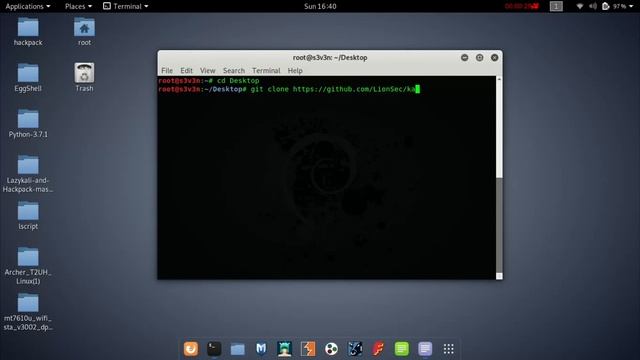This screenshot has width=640, height=360.
Task: Open the root home folder on desktop
Action: (84, 32)
